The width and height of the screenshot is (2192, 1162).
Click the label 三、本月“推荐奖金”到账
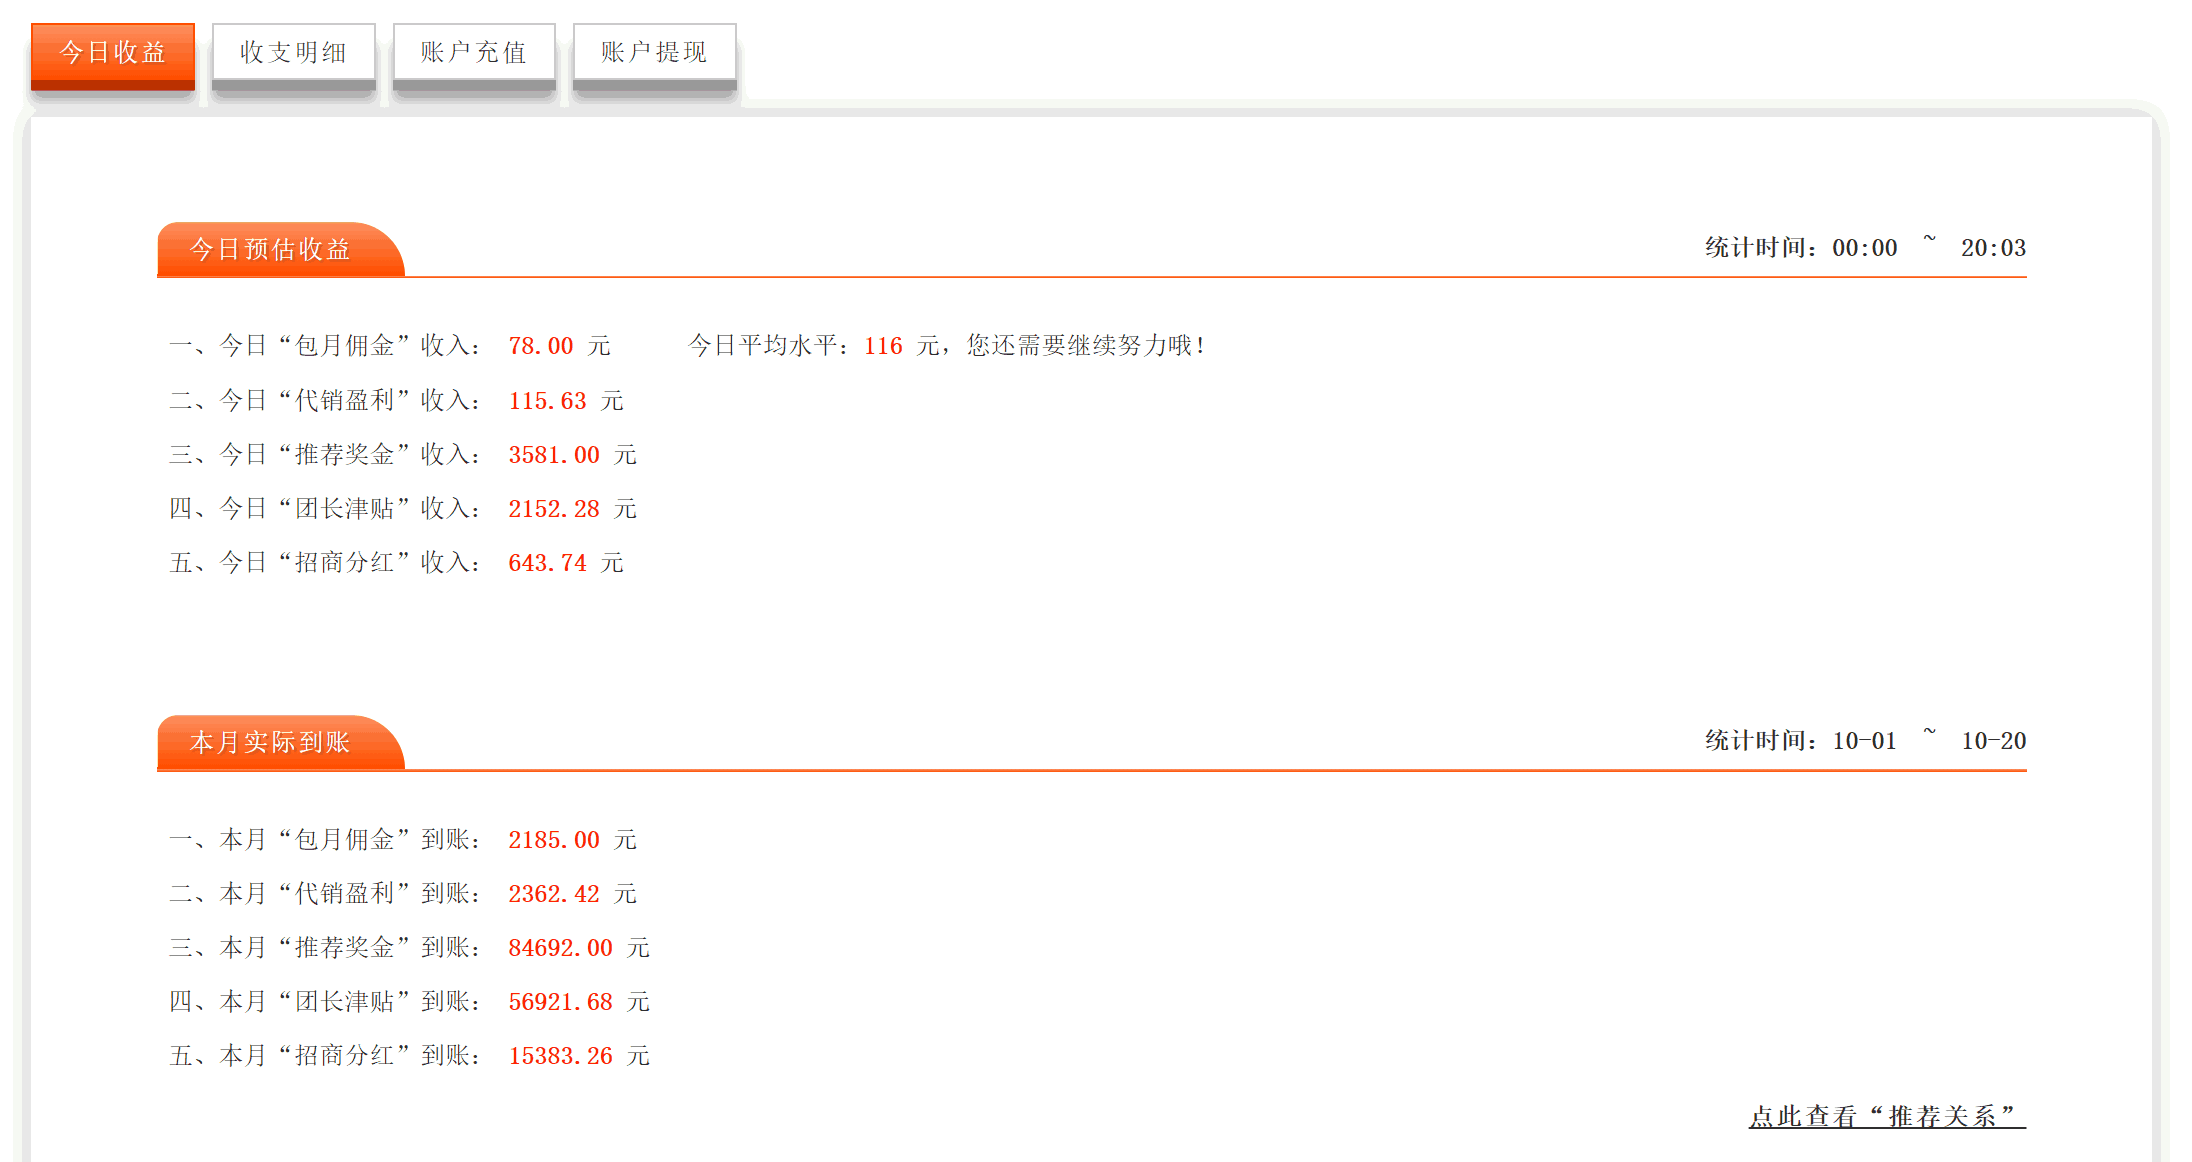coord(325,948)
